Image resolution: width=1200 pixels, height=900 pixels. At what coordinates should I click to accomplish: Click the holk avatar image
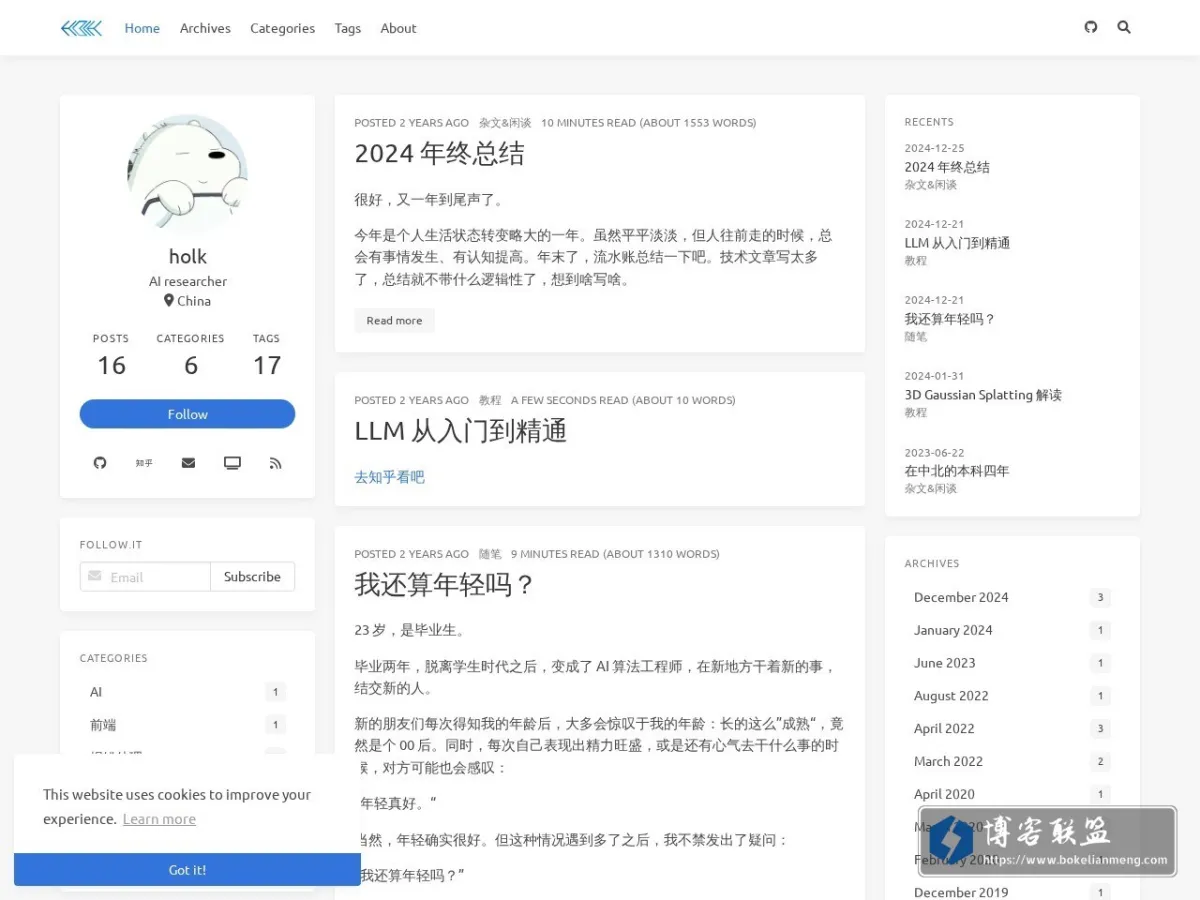[188, 175]
